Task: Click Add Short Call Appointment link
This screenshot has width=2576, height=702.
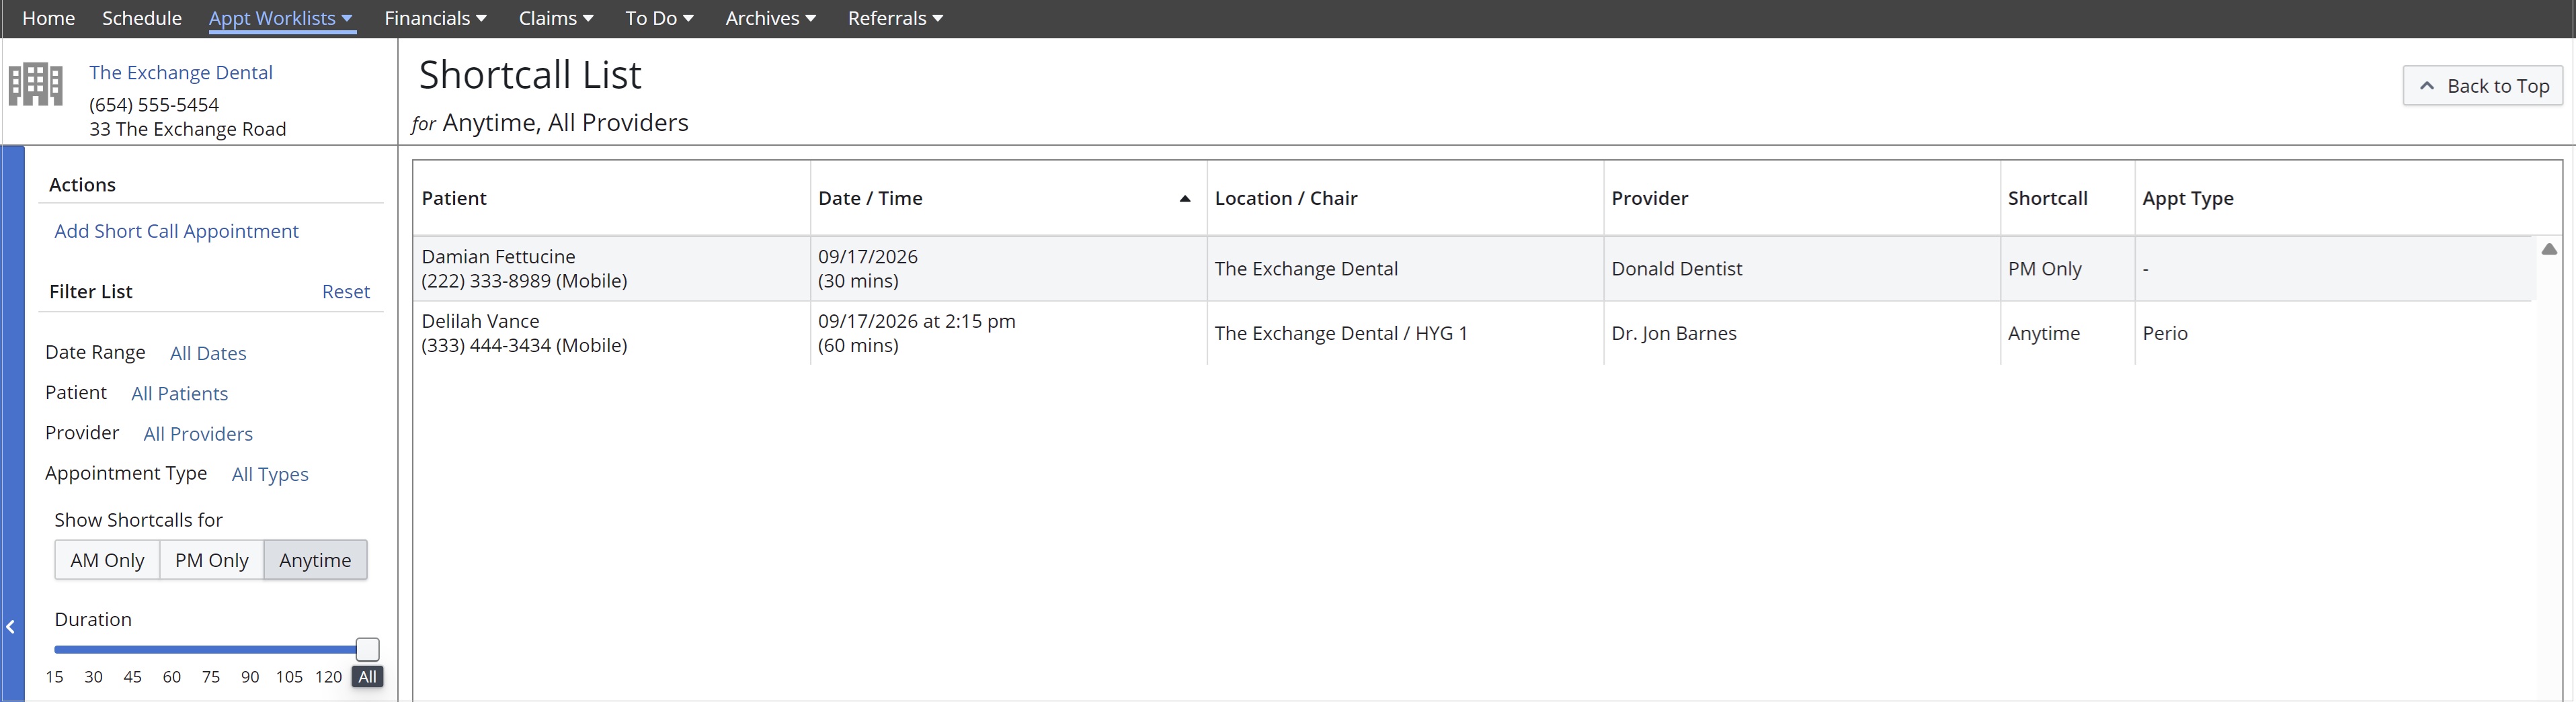Action: coord(176,231)
